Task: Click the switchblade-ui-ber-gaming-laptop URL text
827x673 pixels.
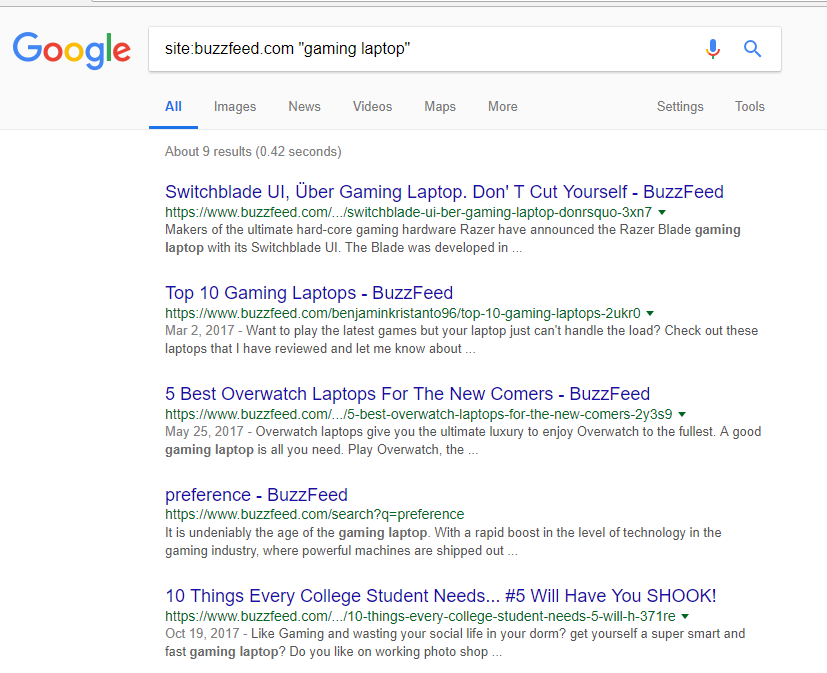Action: coord(408,213)
